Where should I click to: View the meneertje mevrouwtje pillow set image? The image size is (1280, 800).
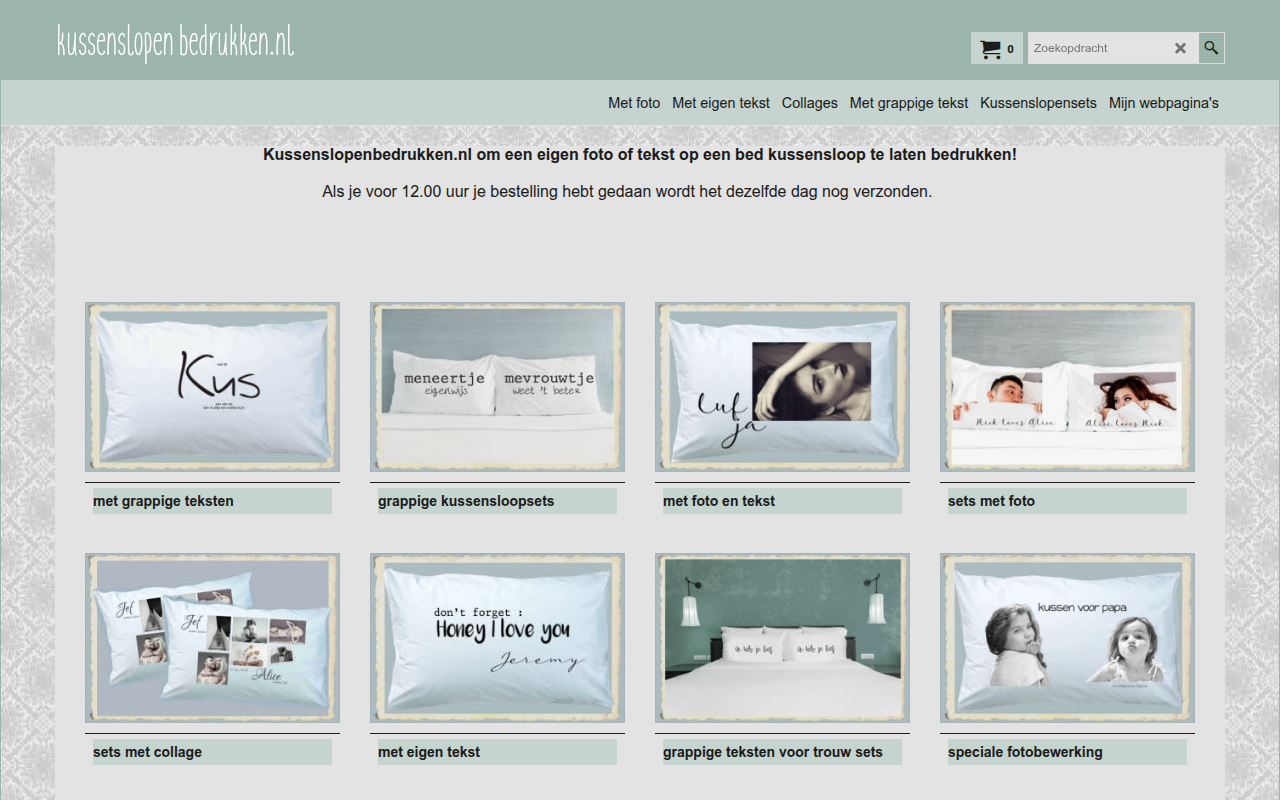coord(497,387)
